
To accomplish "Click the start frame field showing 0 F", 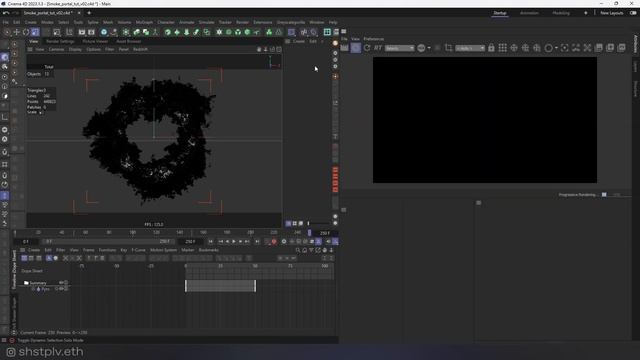I will click(27, 242).
